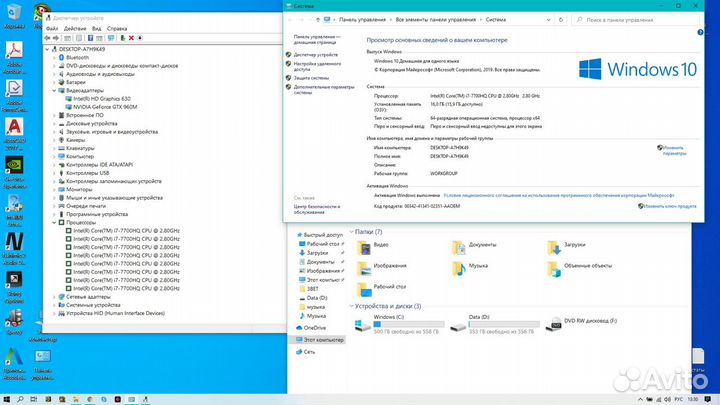
Task: Collapse the DESKTOP-A7H9K49 root node arrow
Action: point(47,49)
